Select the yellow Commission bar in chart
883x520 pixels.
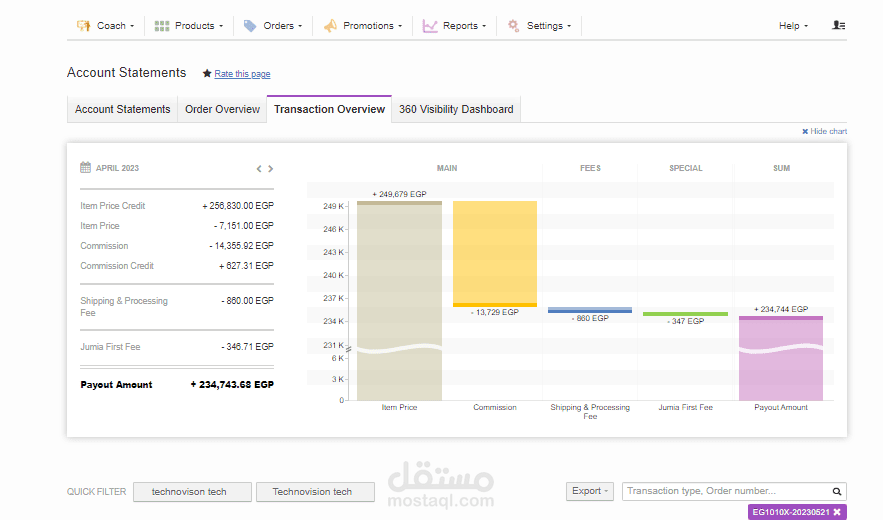tap(495, 254)
